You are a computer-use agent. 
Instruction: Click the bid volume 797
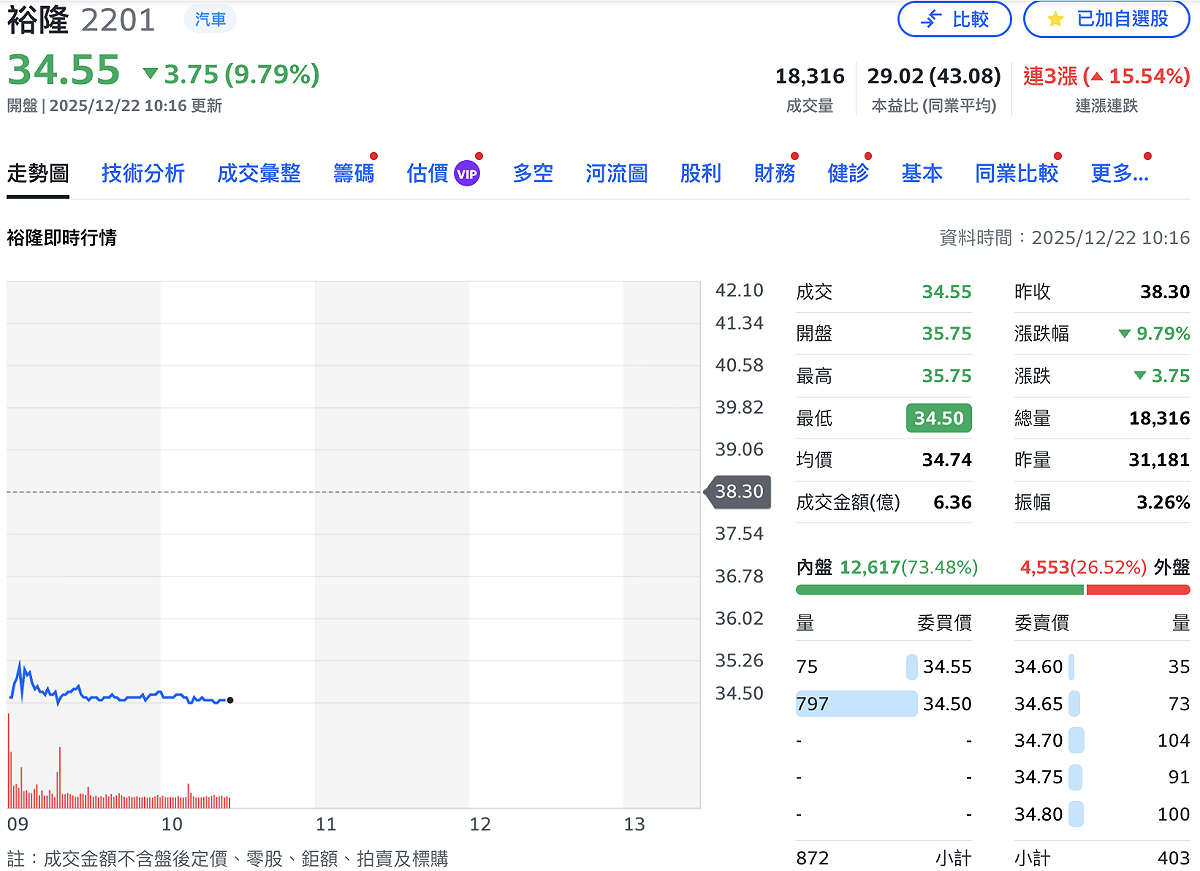pyautogui.click(x=813, y=704)
